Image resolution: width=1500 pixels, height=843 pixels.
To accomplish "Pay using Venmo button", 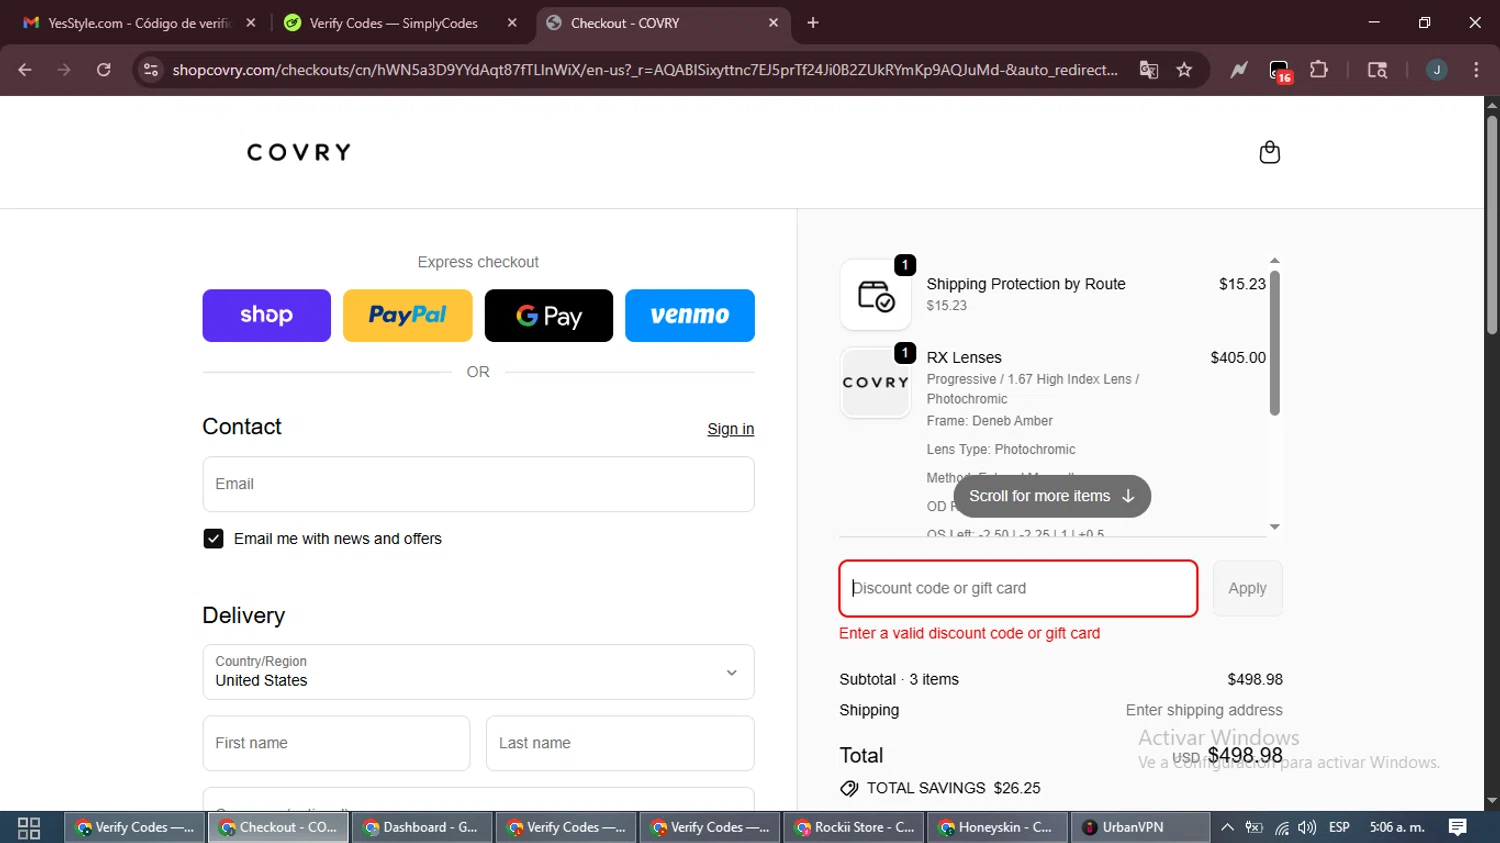I will click(689, 315).
